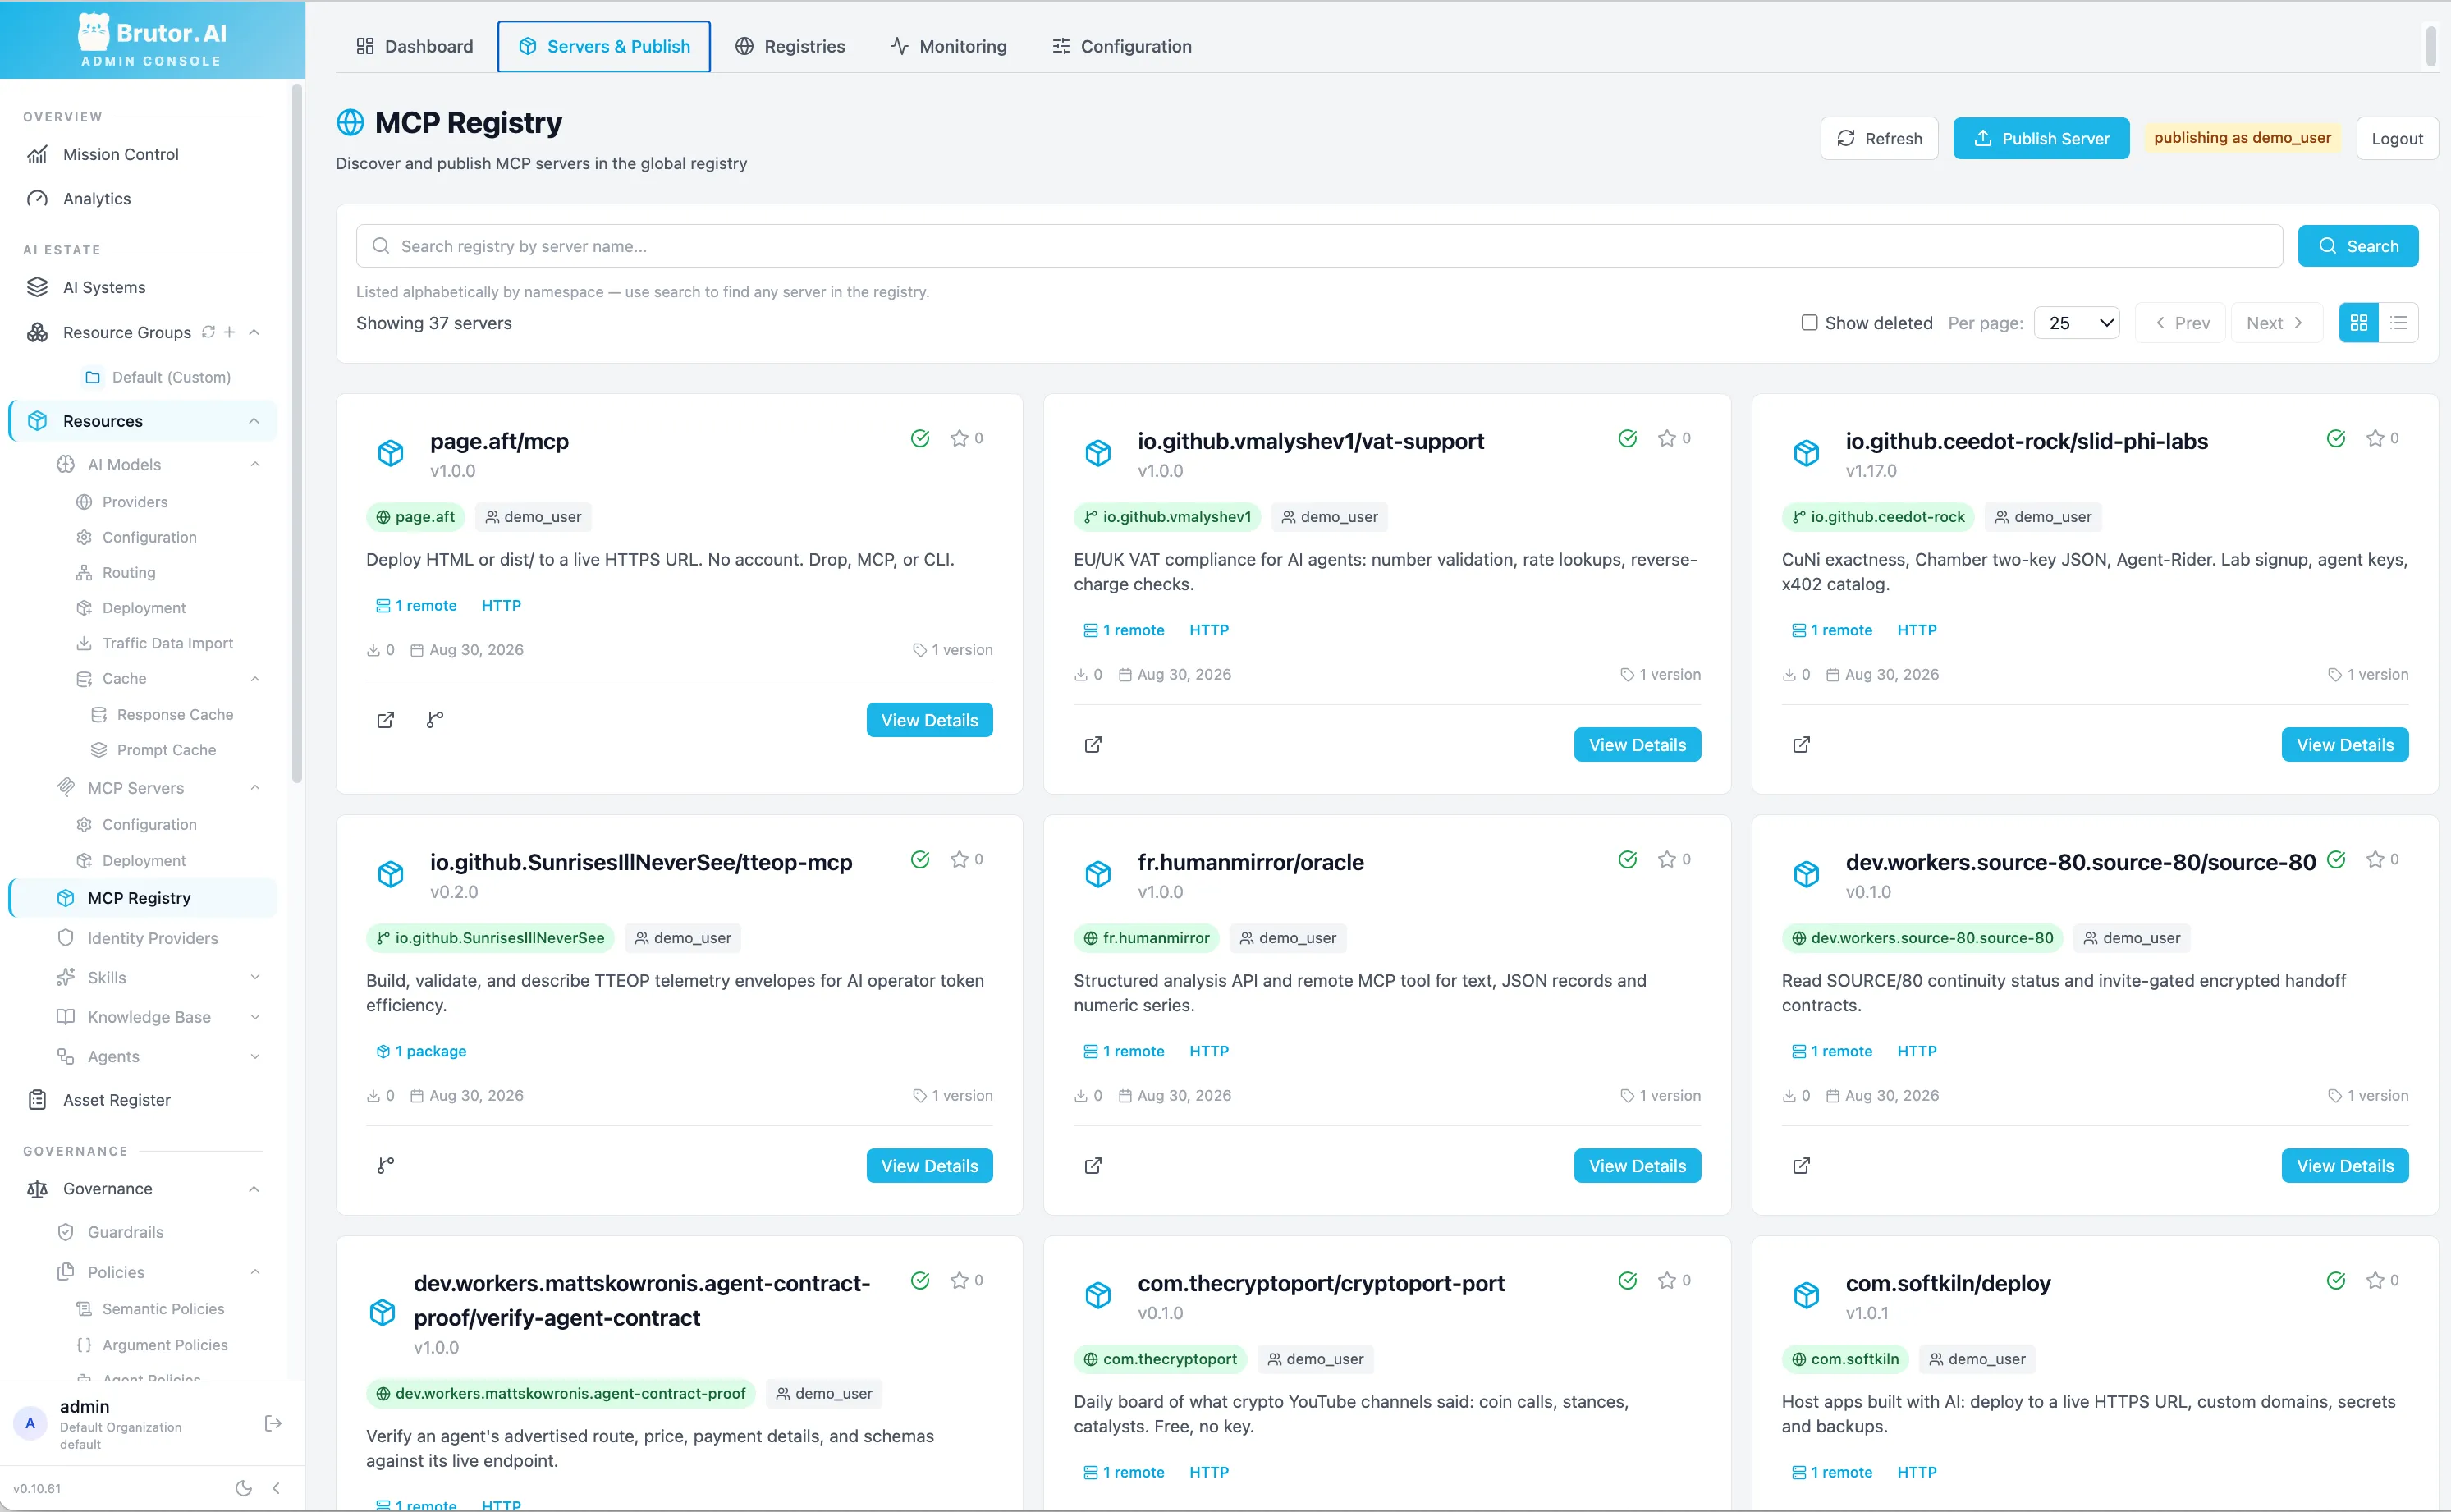Refresh Resource Groups with sidebar sync icon

[x=208, y=332]
